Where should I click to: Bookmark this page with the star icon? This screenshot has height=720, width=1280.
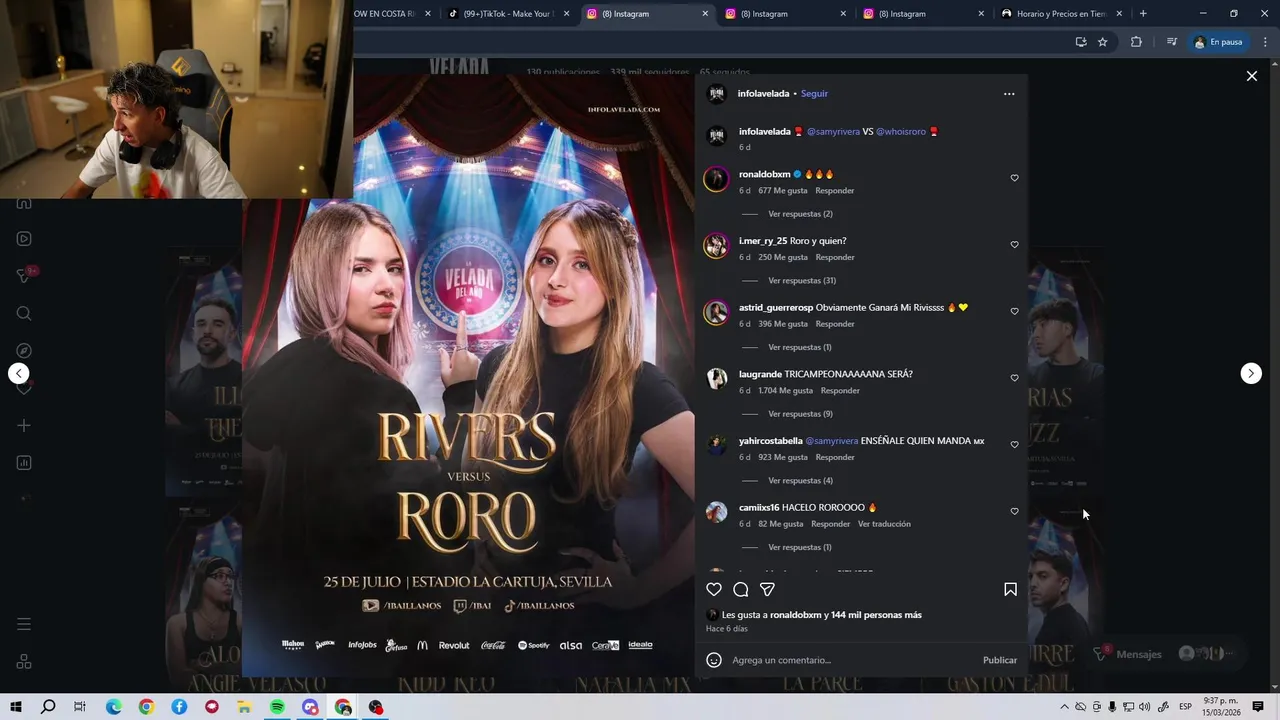[1103, 42]
